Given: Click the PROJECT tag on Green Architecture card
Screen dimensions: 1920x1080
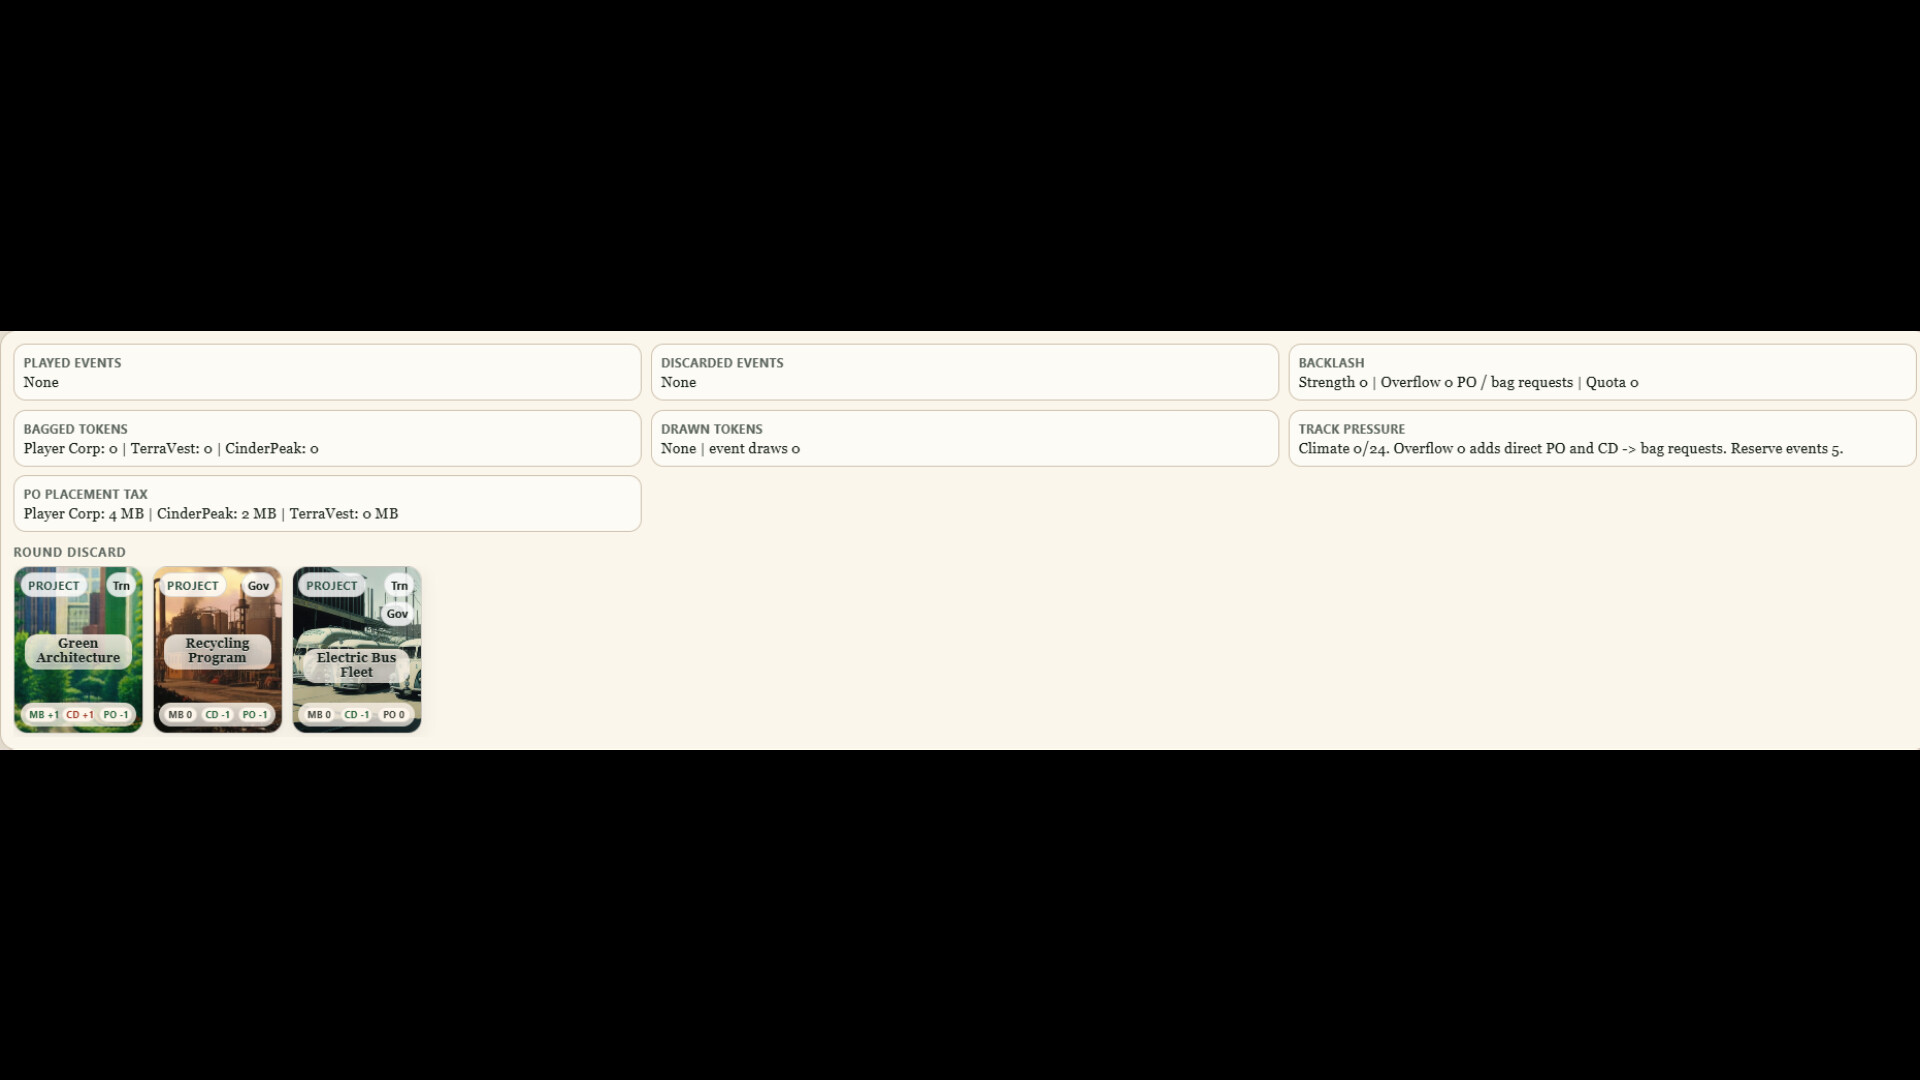Looking at the screenshot, I should 54,586.
